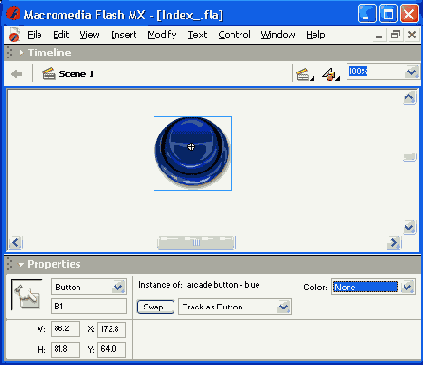Screen dimensions: 423x365
Task: Click the vertical scrollbar thumb
Action: tap(409, 157)
